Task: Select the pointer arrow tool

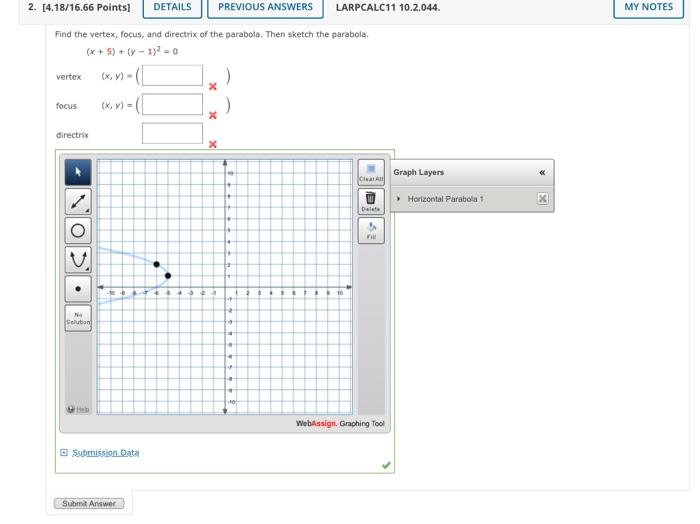Action: click(78, 172)
